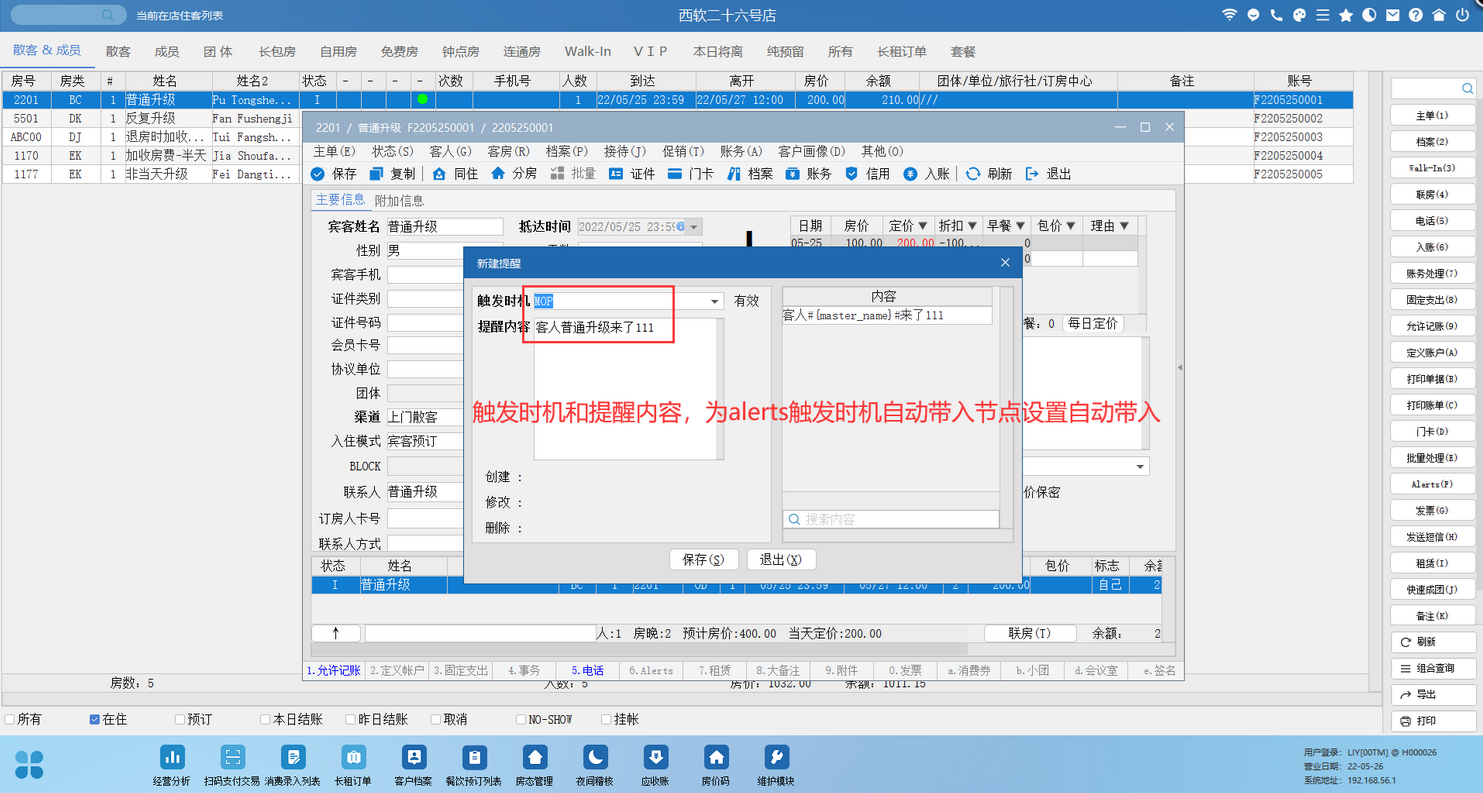The height and width of the screenshot is (793, 1483).
Task: Click the Wi-Fi status icon in title bar
Action: point(1229,15)
